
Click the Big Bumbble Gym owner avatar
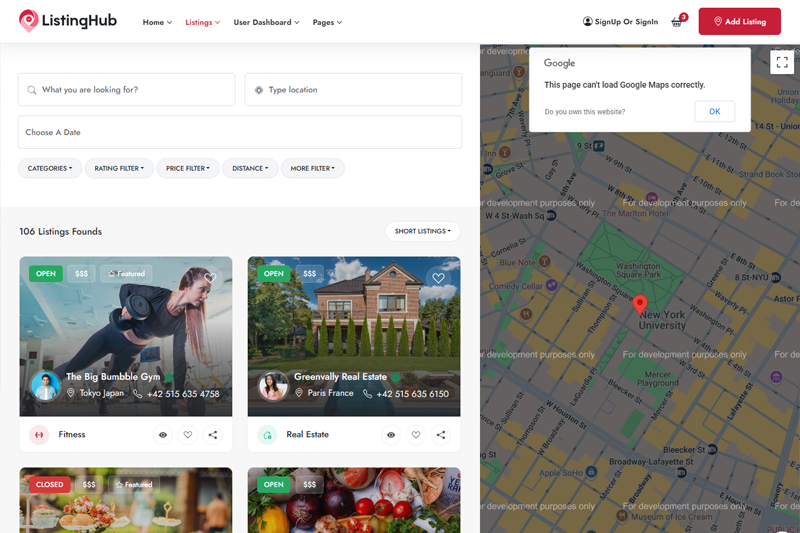click(45, 386)
